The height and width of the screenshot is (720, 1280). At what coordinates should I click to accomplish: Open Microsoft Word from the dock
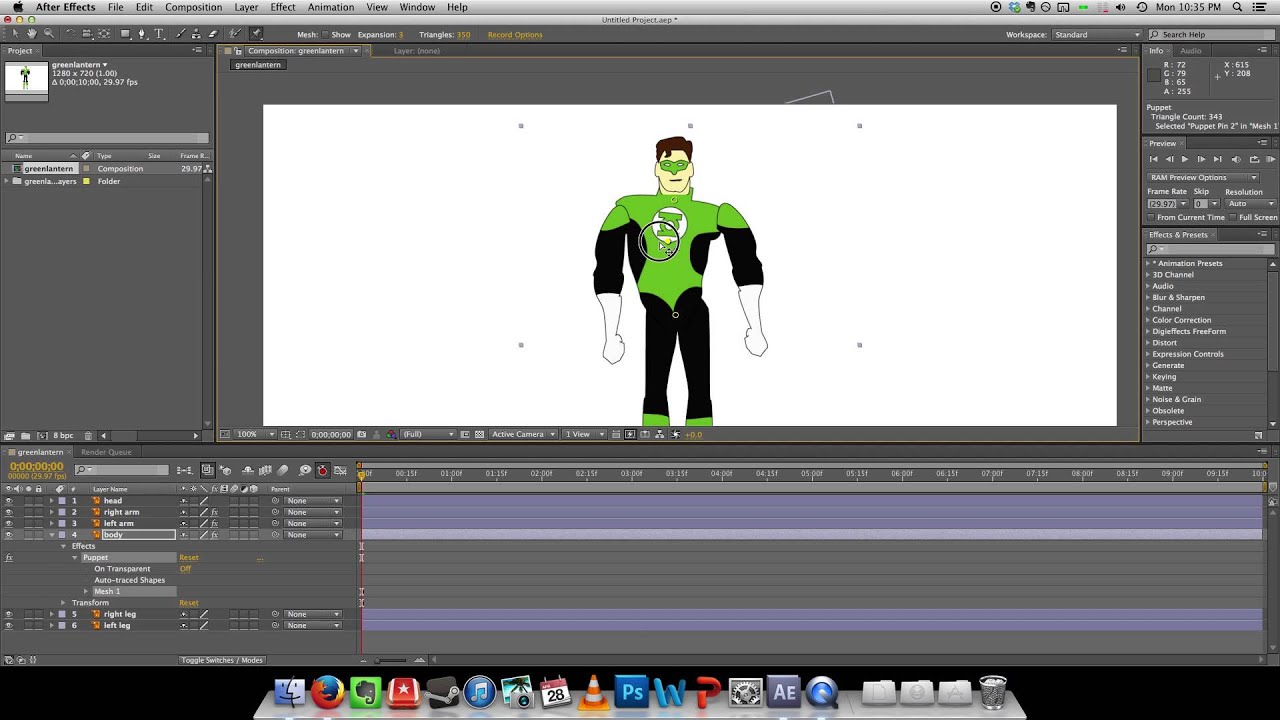click(x=670, y=692)
